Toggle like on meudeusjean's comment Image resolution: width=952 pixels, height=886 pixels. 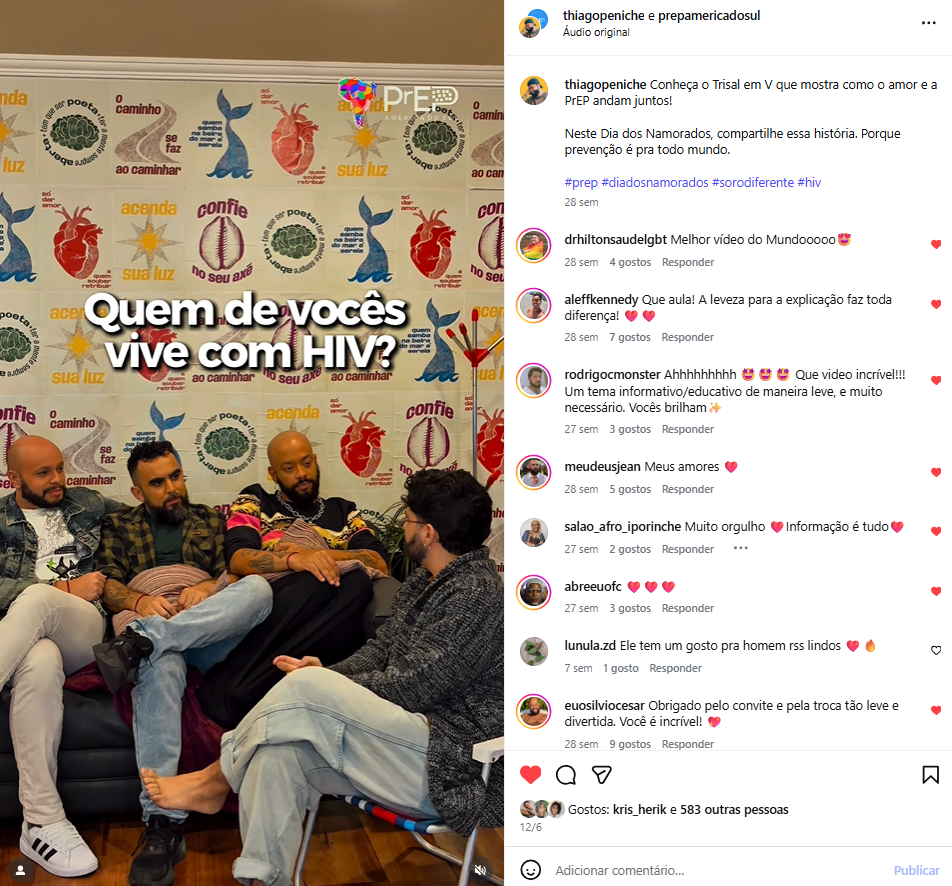click(936, 472)
